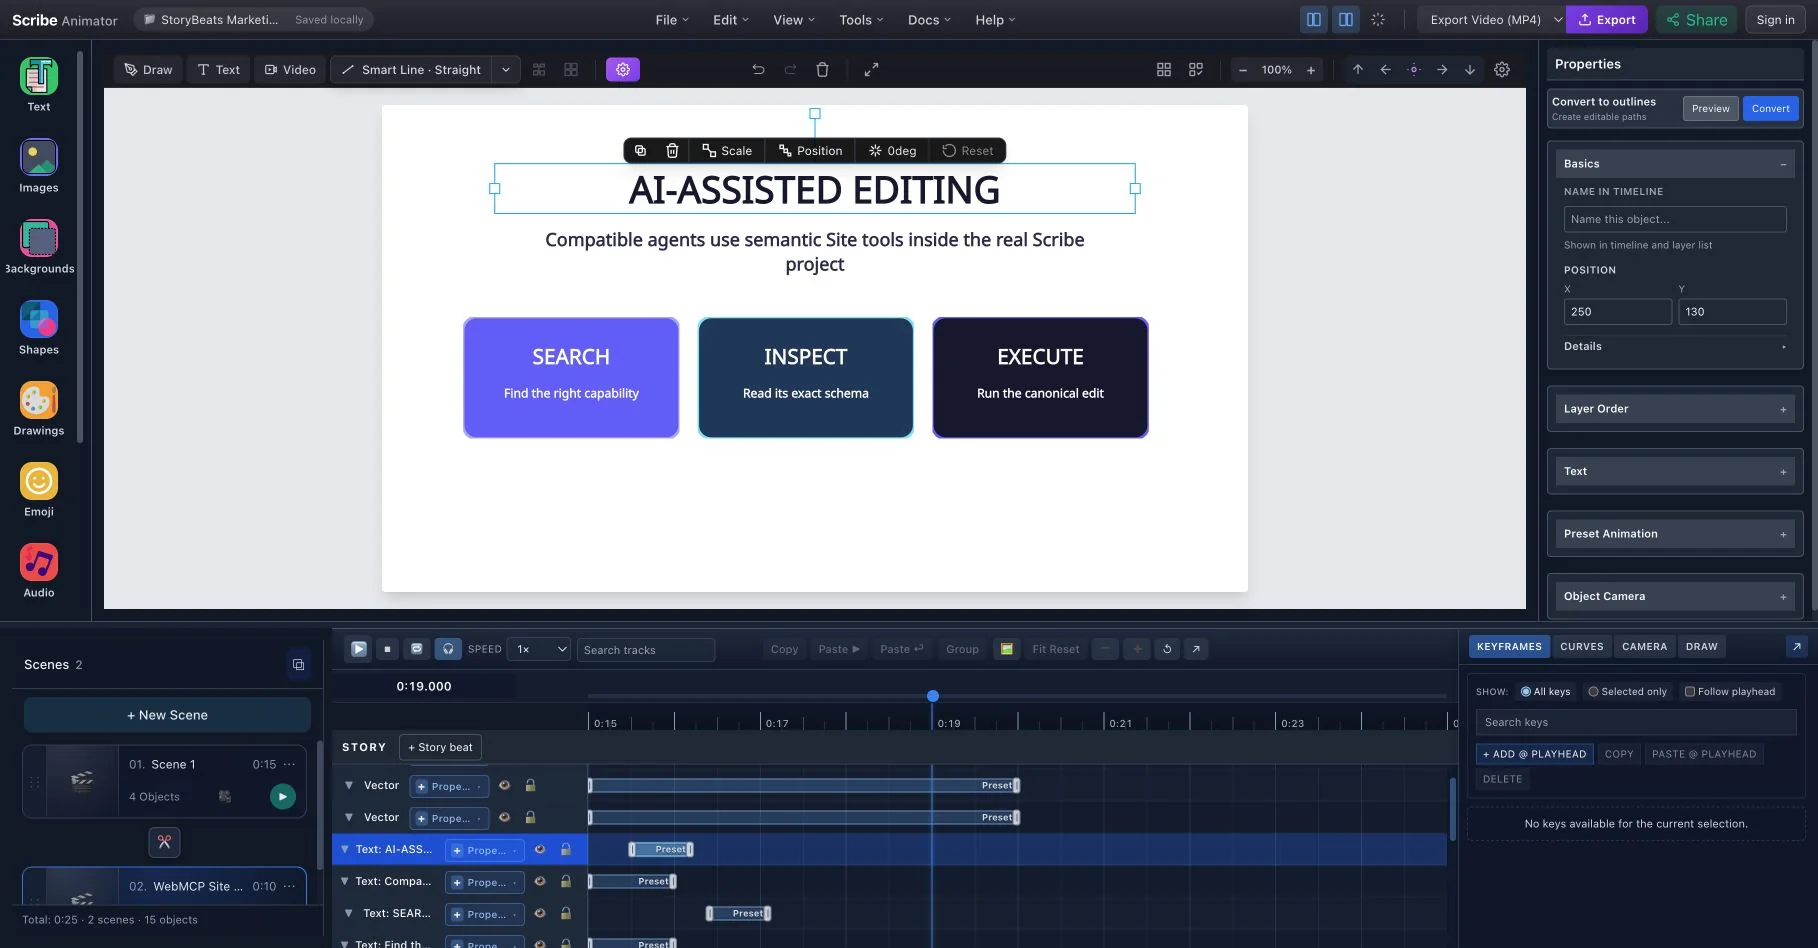The height and width of the screenshot is (948, 1818).
Task: Switch to the Draw tab in keyframes panel
Action: tap(1701, 646)
